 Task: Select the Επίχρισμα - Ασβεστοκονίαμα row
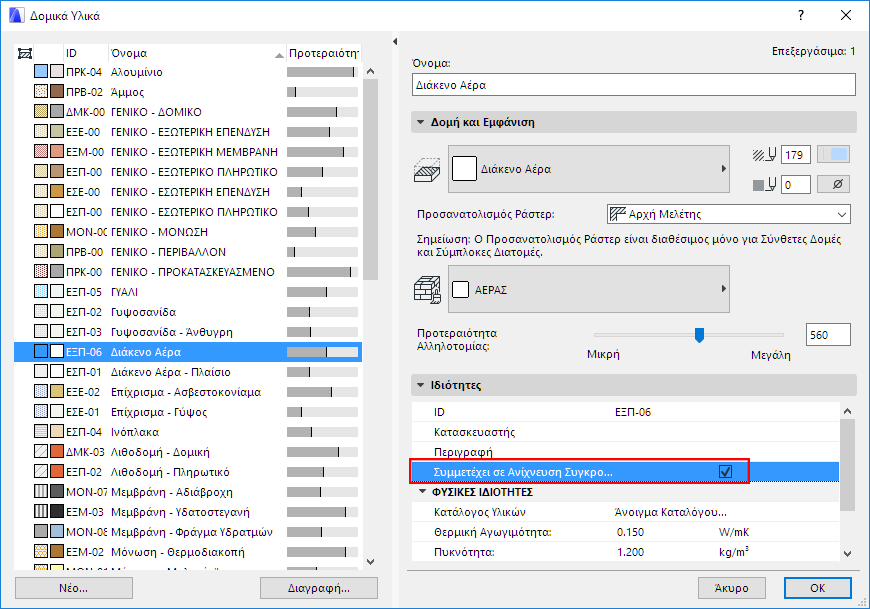[x=188, y=392]
